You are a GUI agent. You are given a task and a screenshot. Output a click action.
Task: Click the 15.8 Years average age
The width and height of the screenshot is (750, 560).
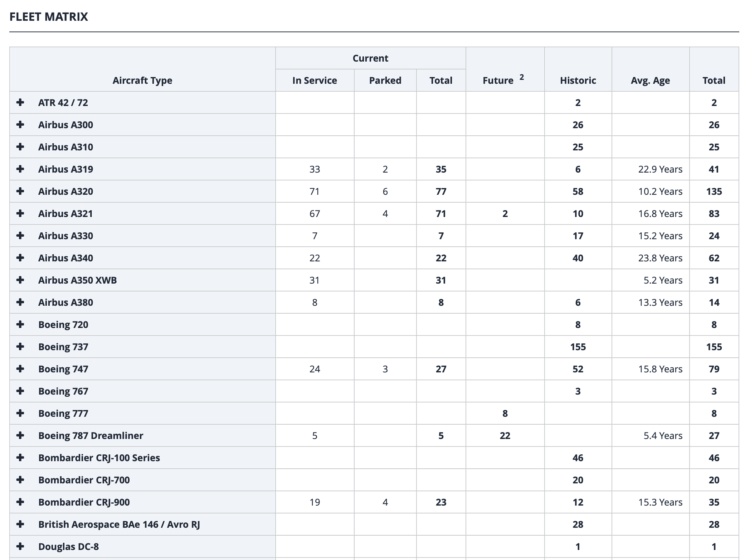[660, 369]
